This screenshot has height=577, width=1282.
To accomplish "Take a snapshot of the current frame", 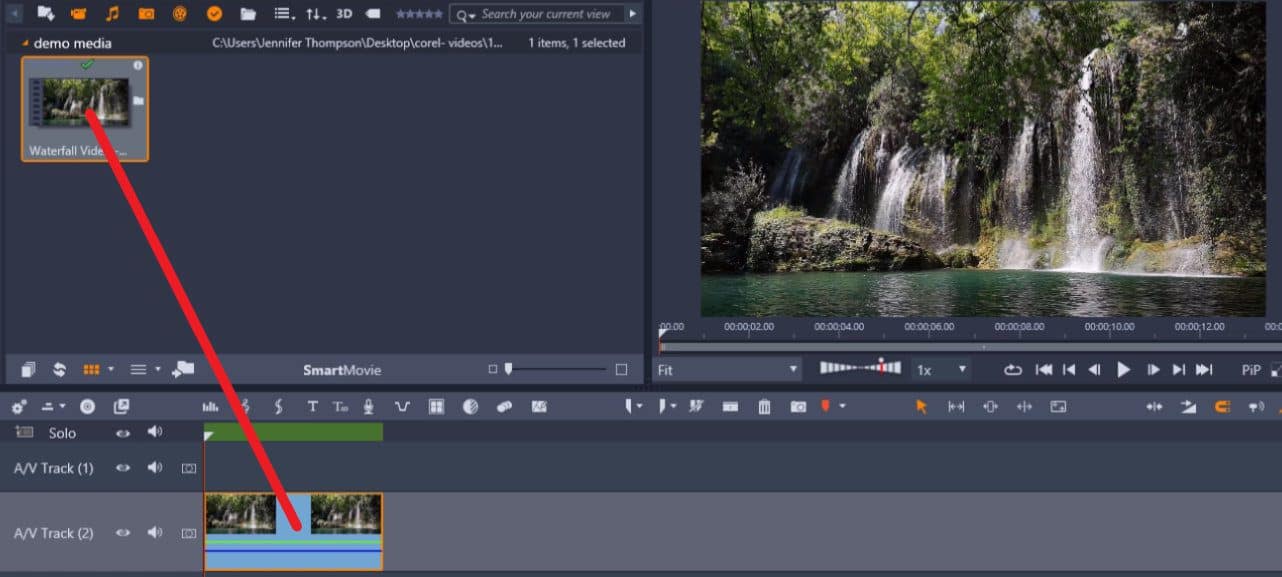I will (x=798, y=406).
